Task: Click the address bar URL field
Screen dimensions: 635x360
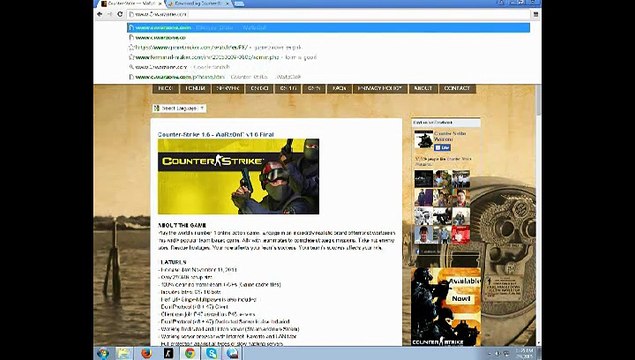Action: click(x=328, y=14)
